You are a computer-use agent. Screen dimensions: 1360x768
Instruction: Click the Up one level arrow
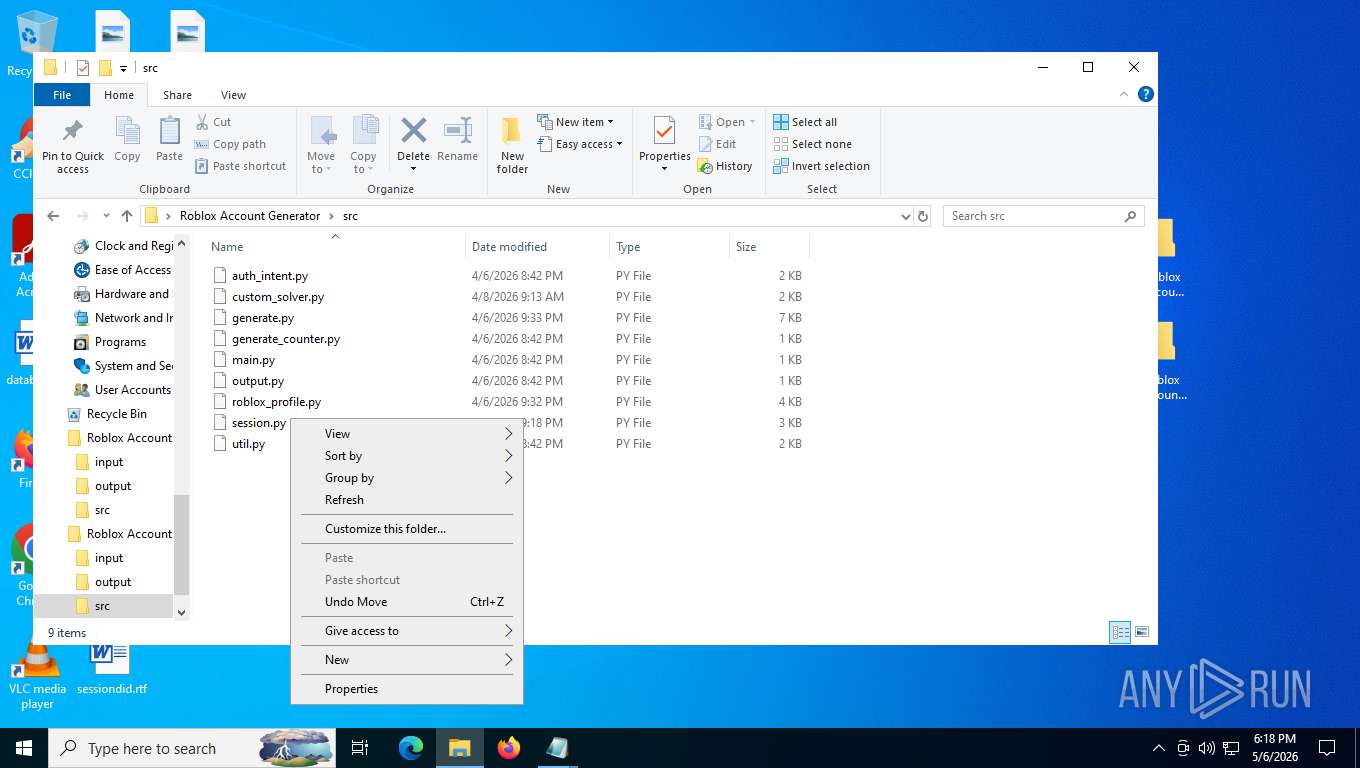pos(127,216)
